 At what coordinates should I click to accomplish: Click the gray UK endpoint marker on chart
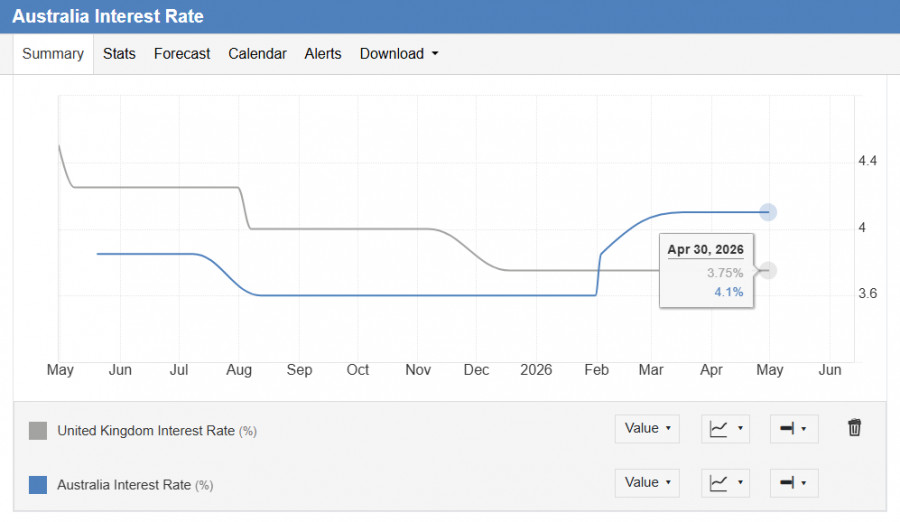pos(768,270)
